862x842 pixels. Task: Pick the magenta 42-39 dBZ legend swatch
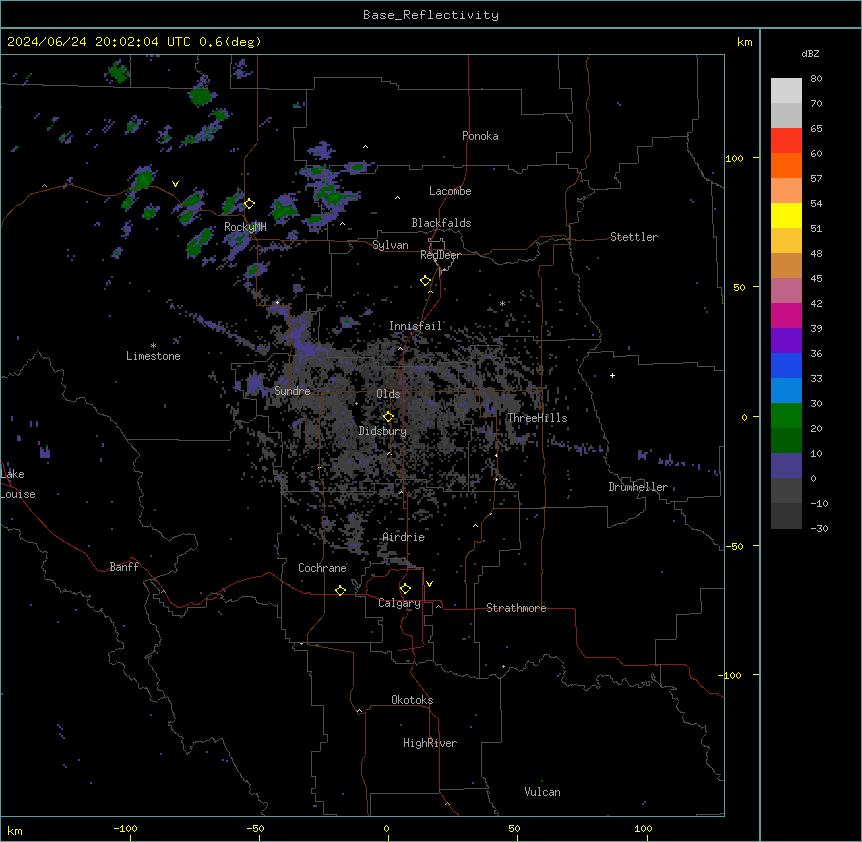click(786, 315)
